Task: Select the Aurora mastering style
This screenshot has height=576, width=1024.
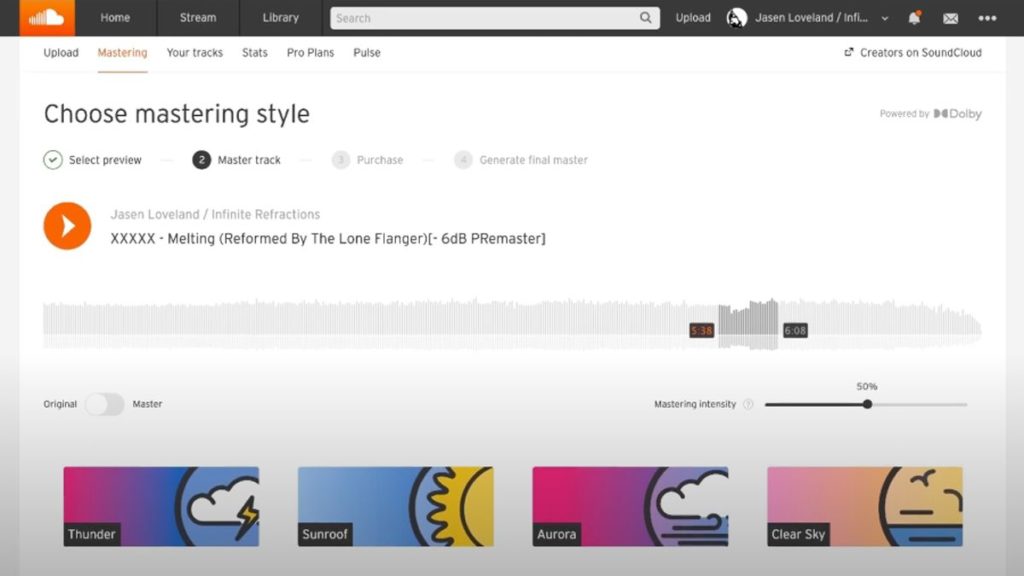Action: point(628,506)
